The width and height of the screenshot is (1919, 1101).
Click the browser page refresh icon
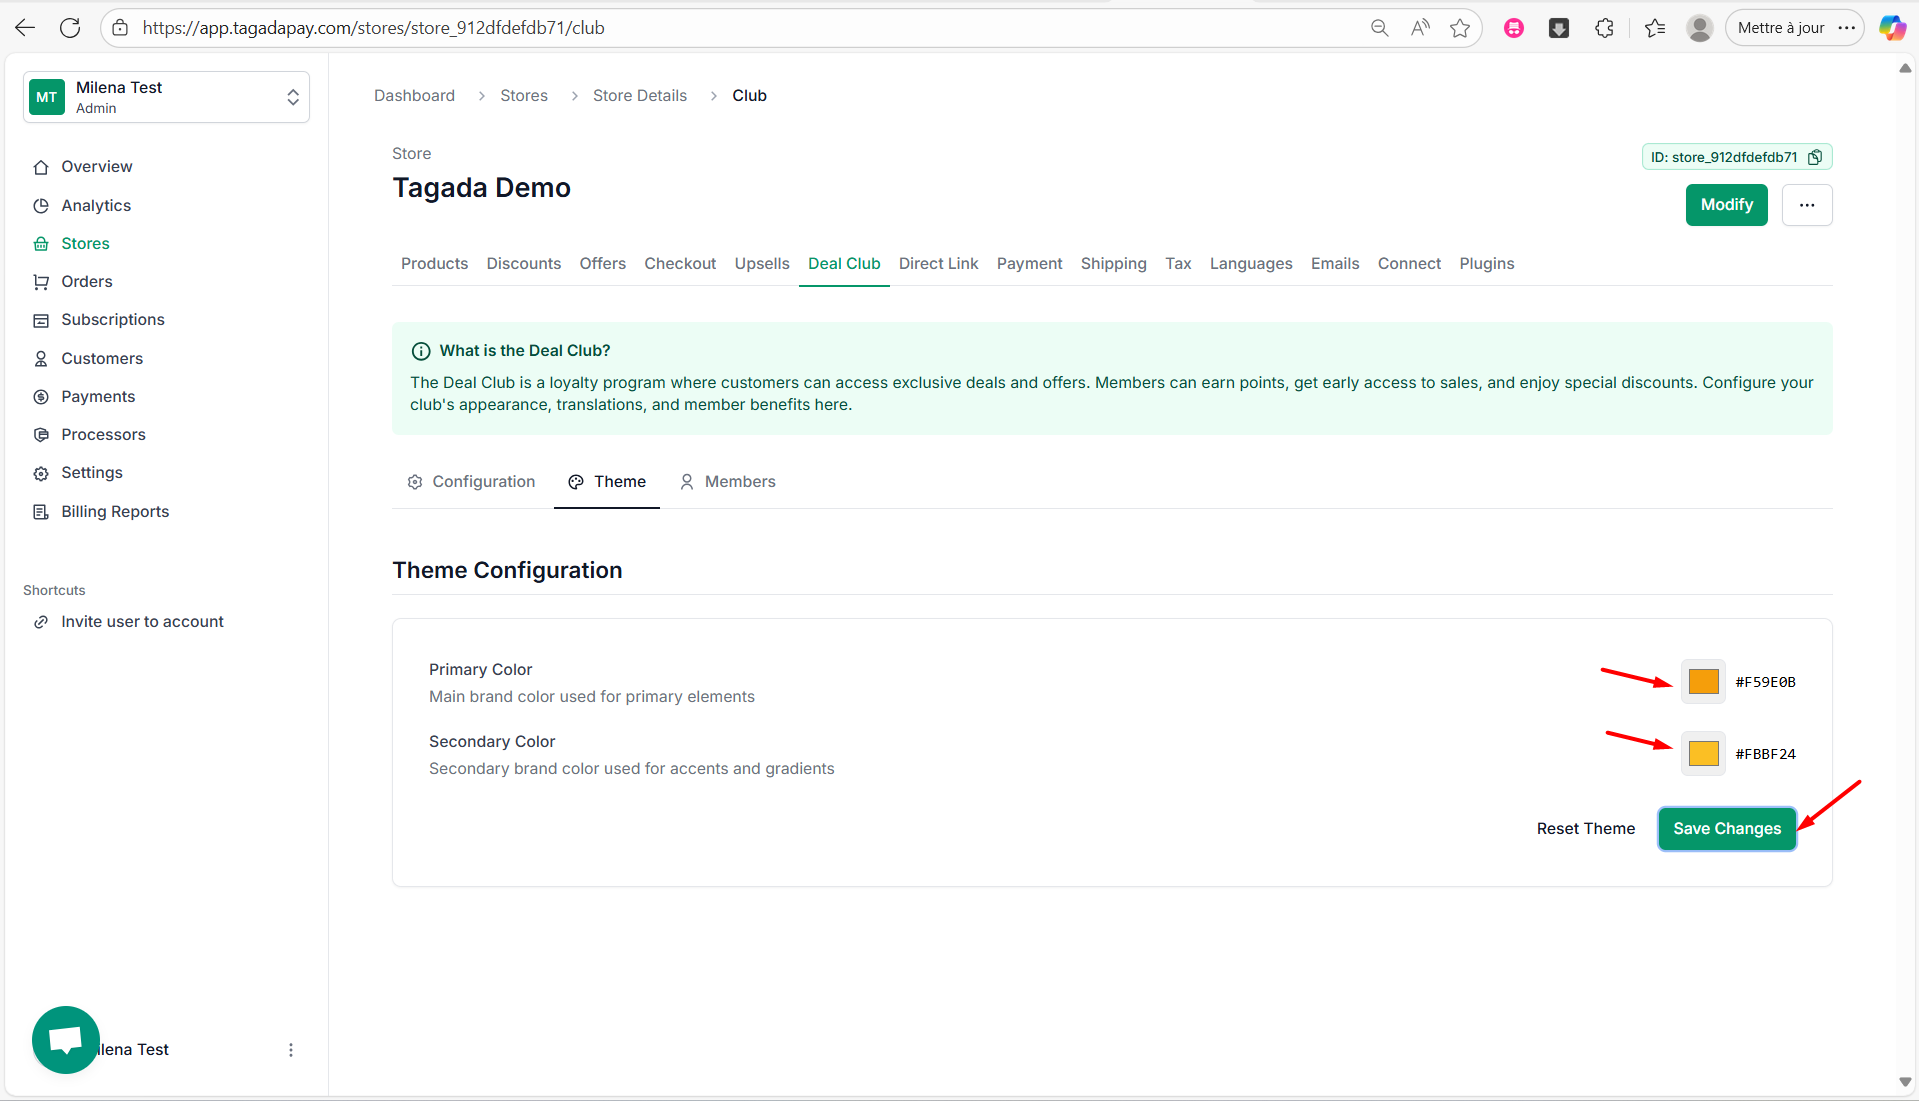click(x=70, y=28)
